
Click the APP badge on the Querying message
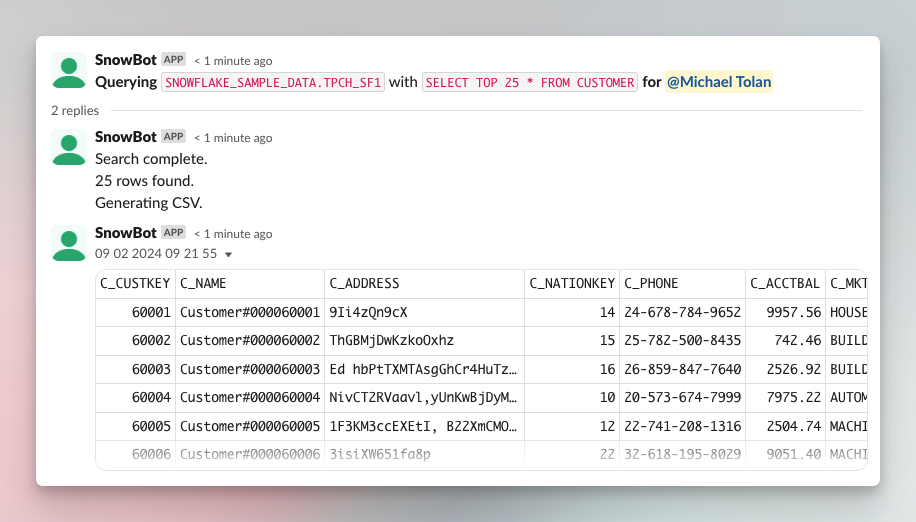(x=174, y=60)
